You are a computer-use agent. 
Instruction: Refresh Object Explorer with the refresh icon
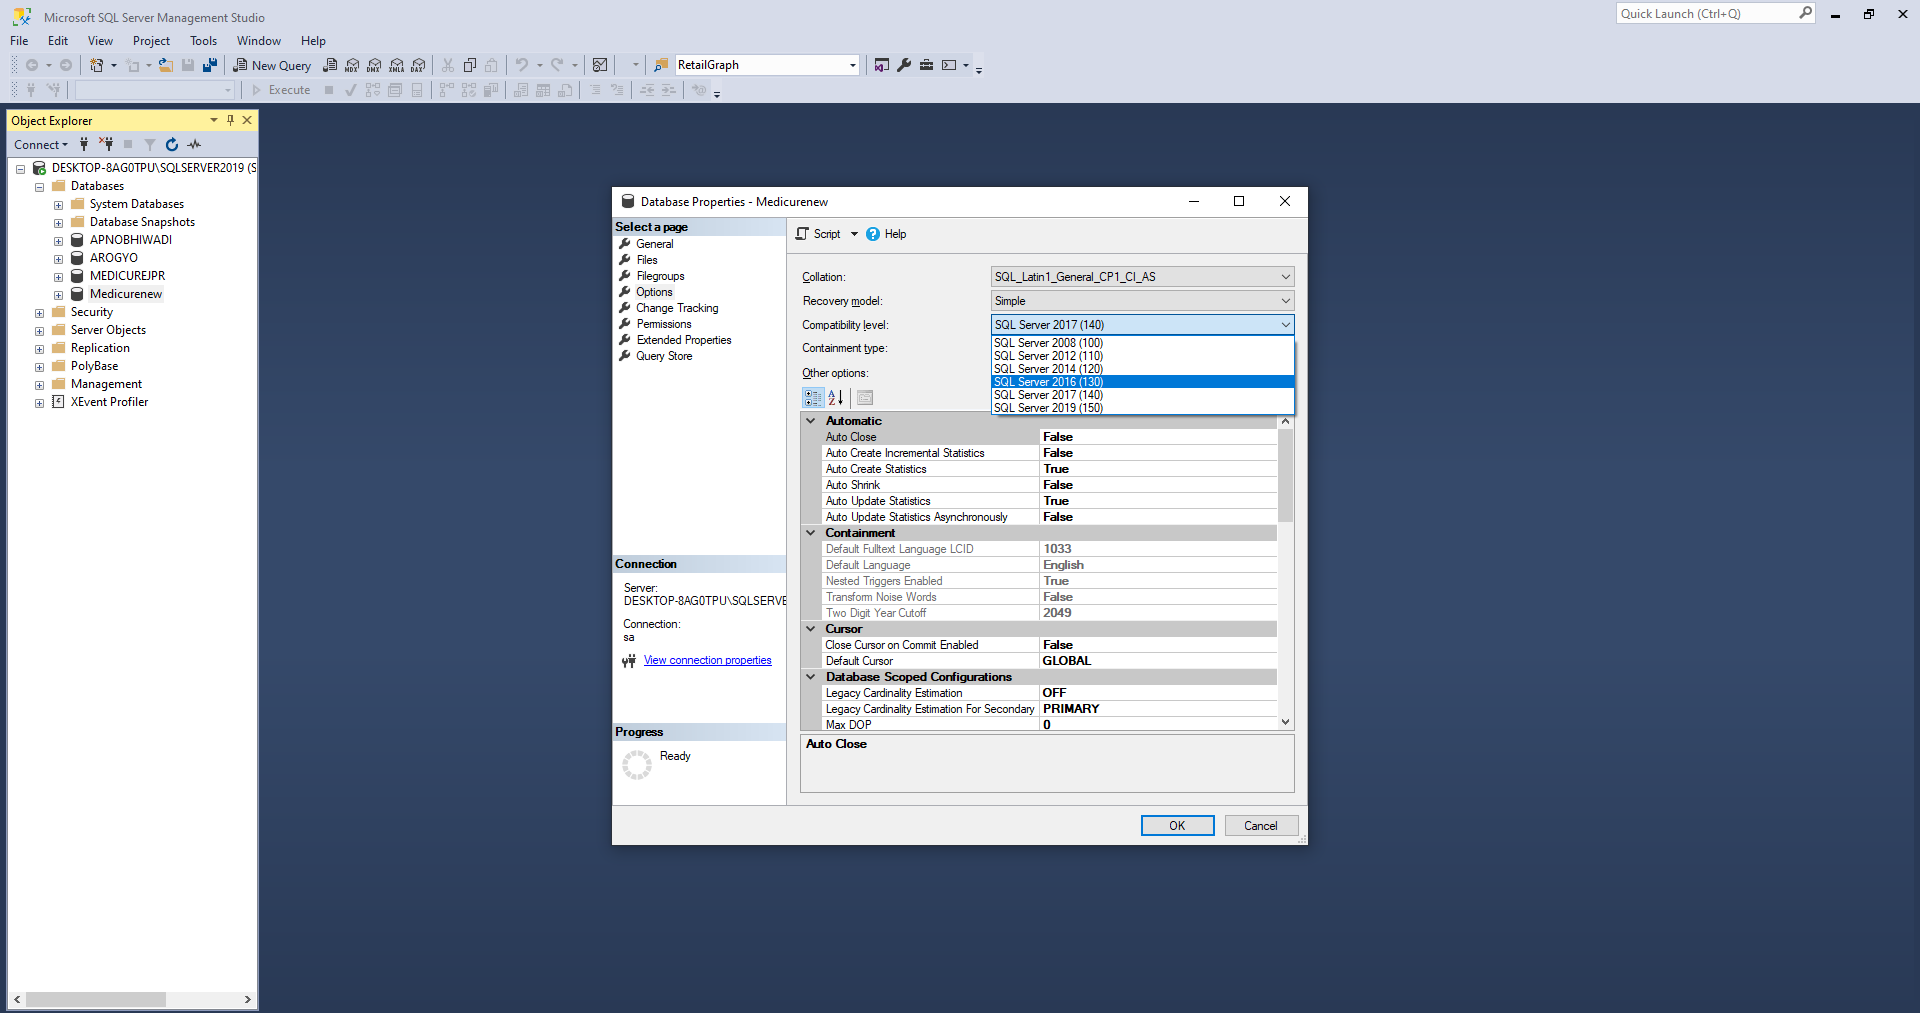(172, 144)
